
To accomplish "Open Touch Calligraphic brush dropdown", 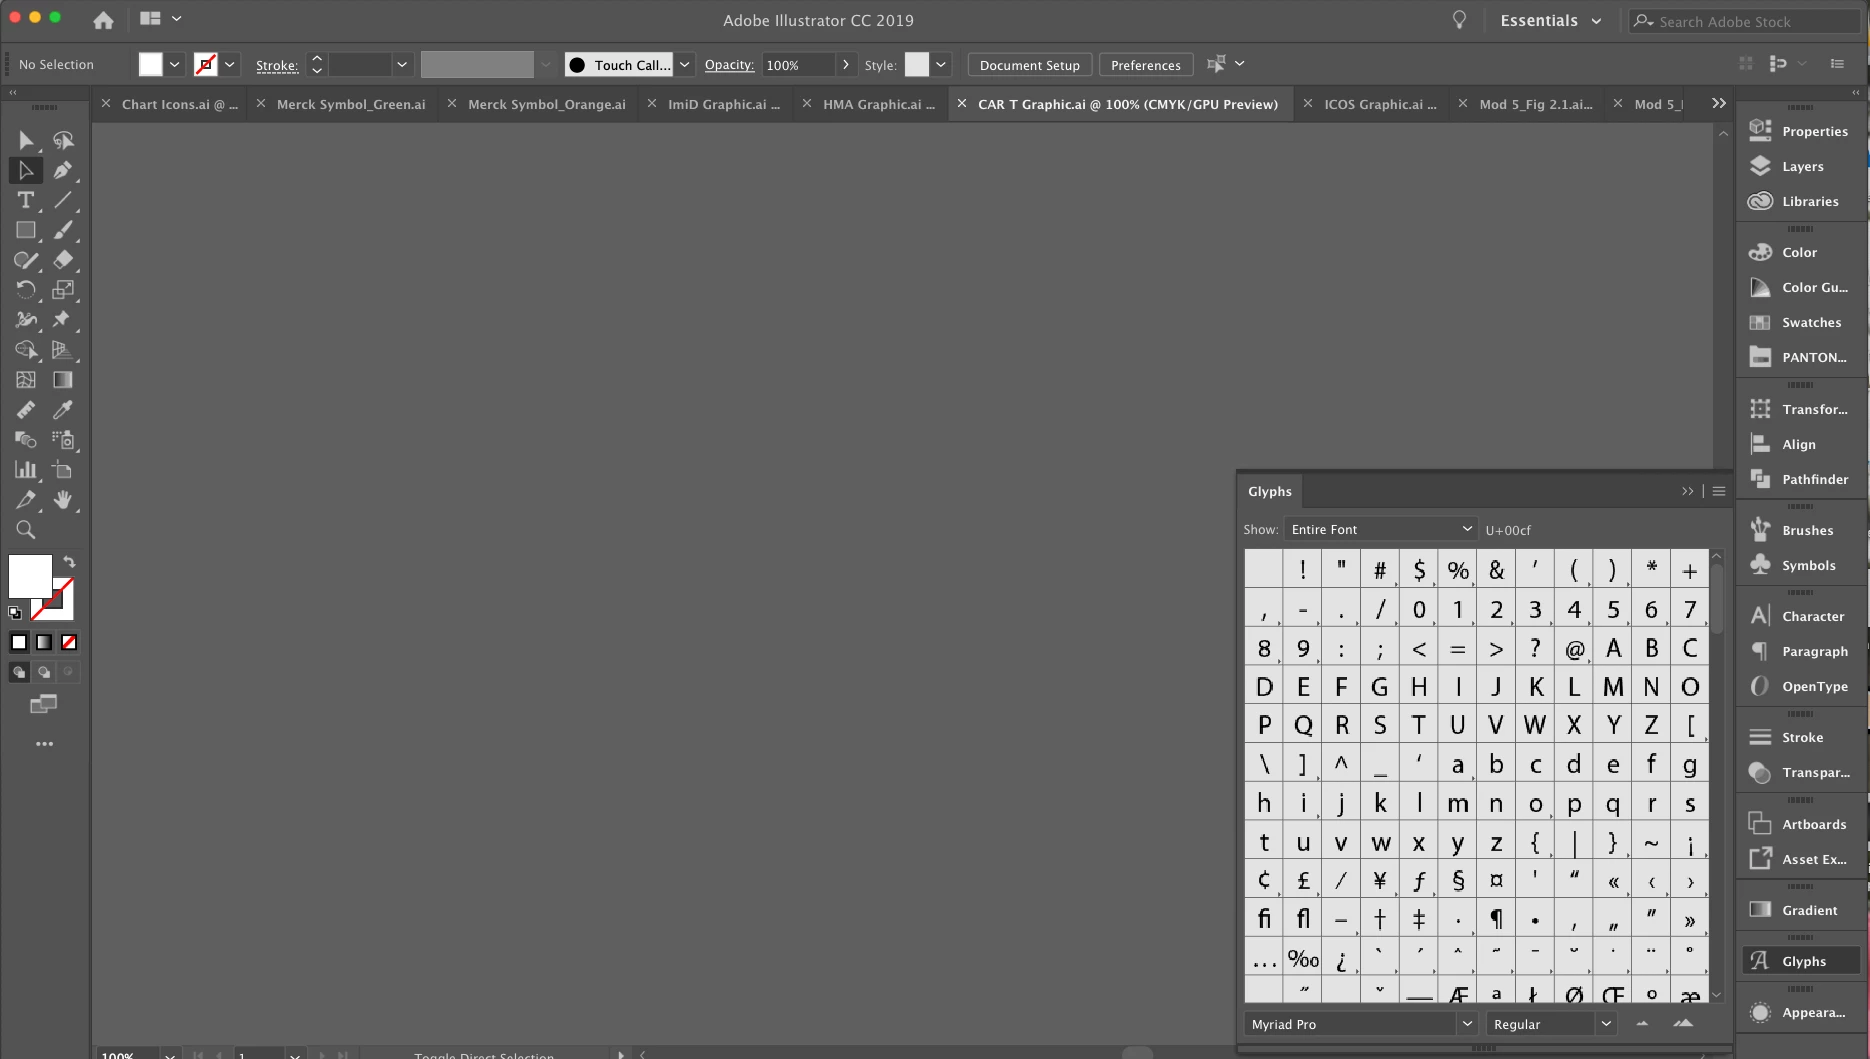I will tap(685, 64).
